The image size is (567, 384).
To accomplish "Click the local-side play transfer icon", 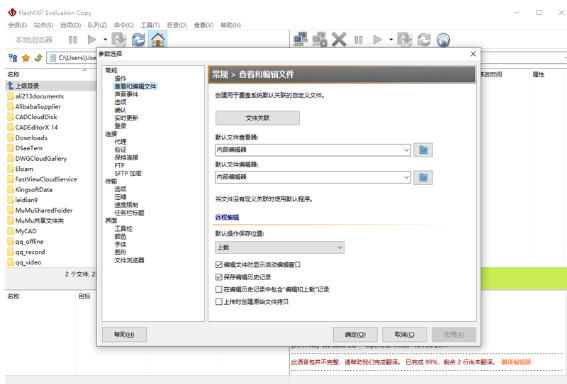I will pos(92,39).
